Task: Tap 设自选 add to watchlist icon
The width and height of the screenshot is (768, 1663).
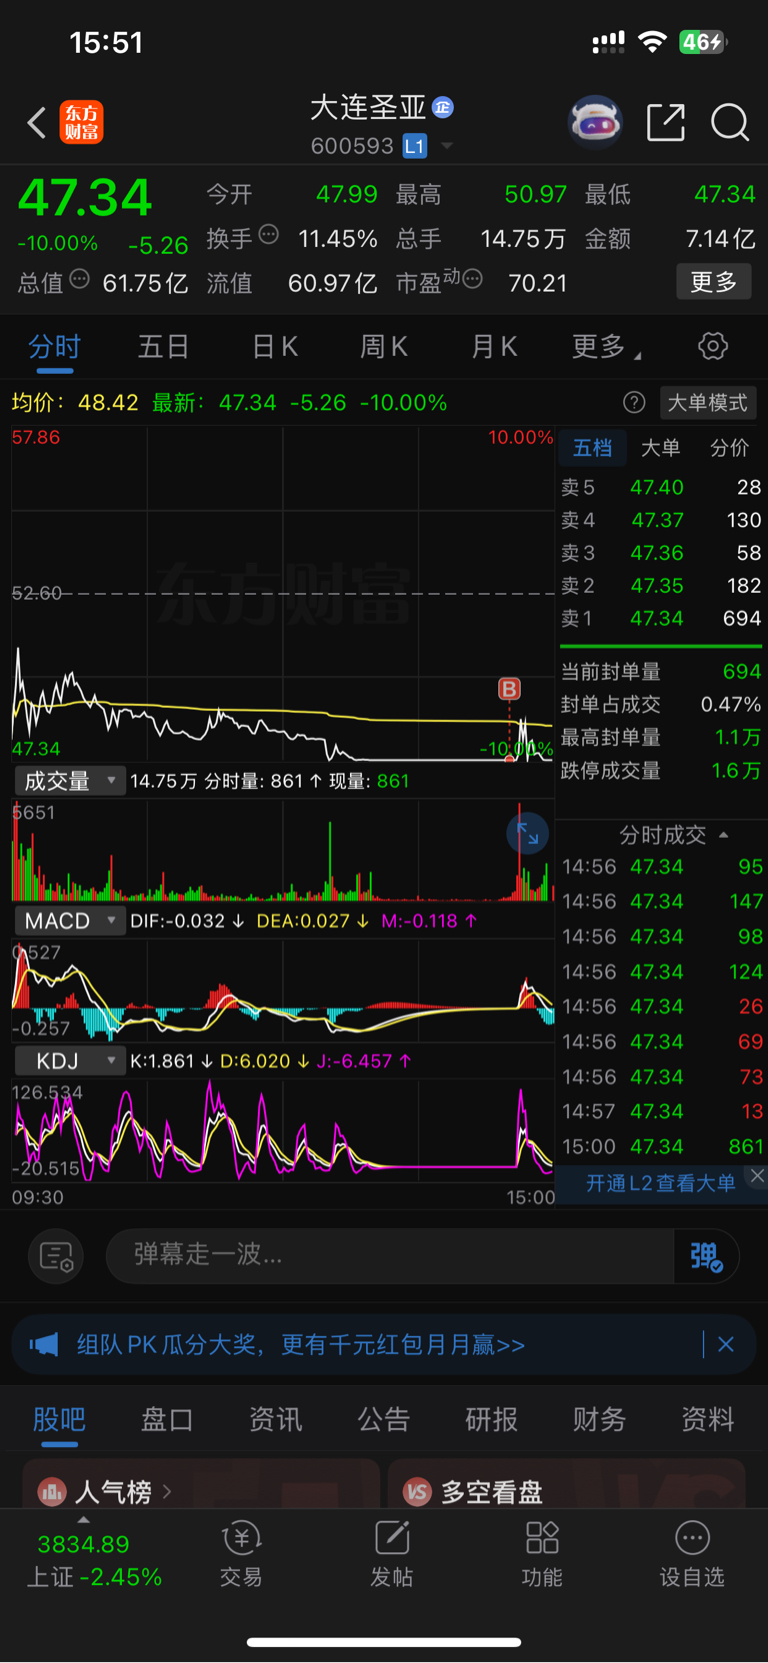Action: click(x=692, y=1538)
